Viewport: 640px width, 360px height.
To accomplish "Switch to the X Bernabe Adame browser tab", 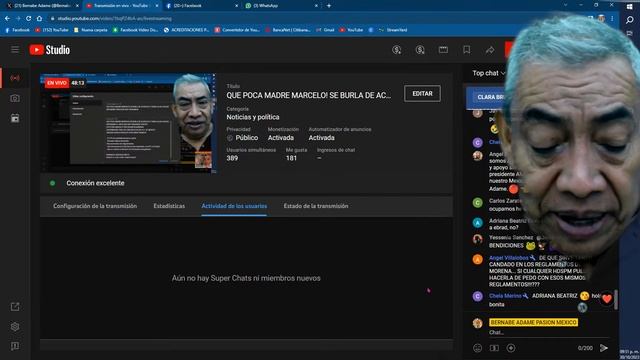I will tap(42, 6).
